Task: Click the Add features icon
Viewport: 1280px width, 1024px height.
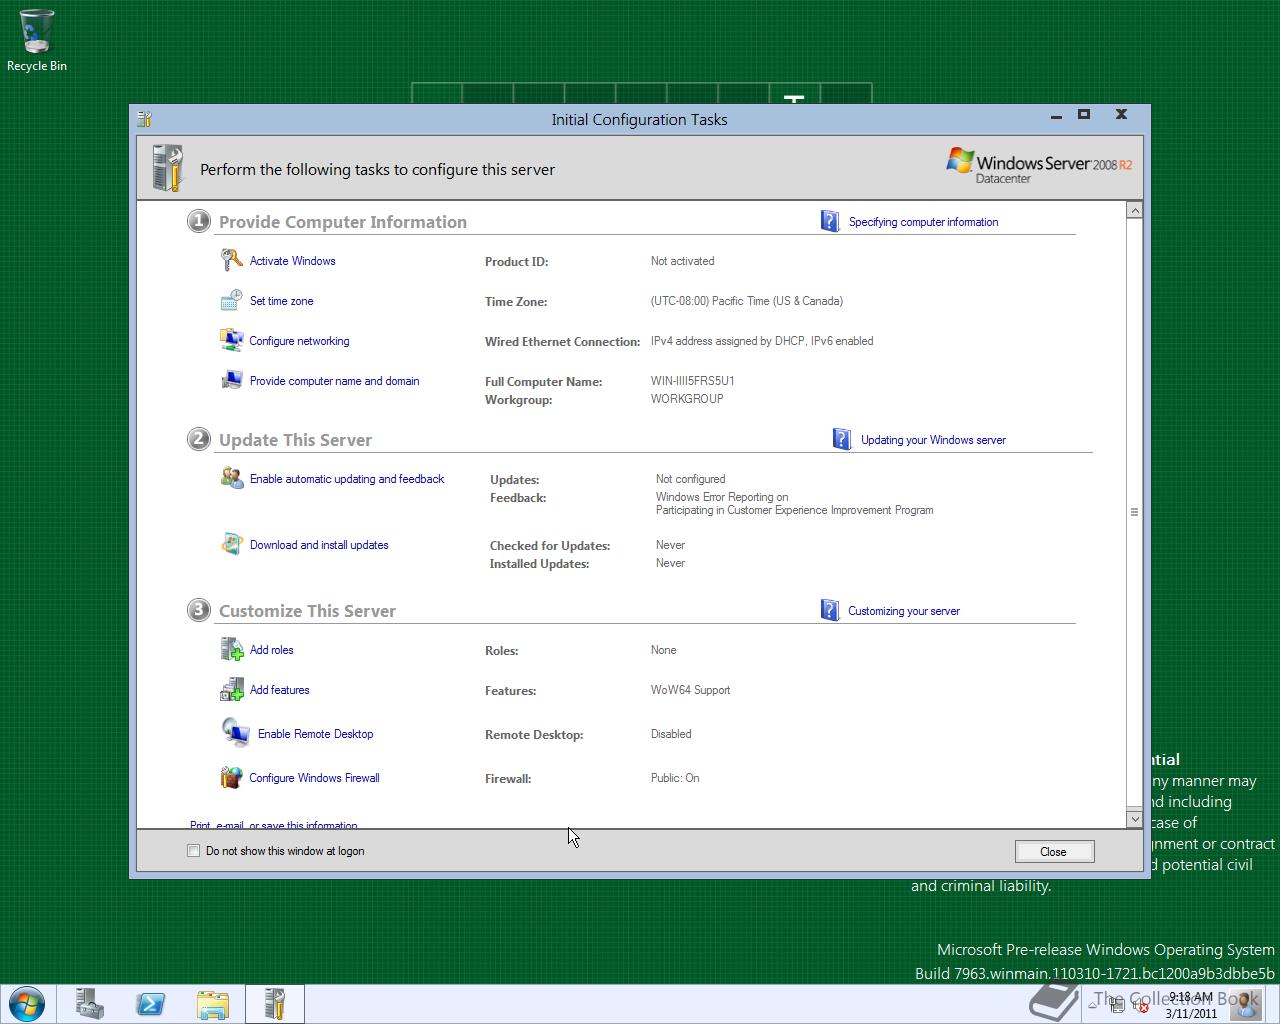Action: point(232,689)
